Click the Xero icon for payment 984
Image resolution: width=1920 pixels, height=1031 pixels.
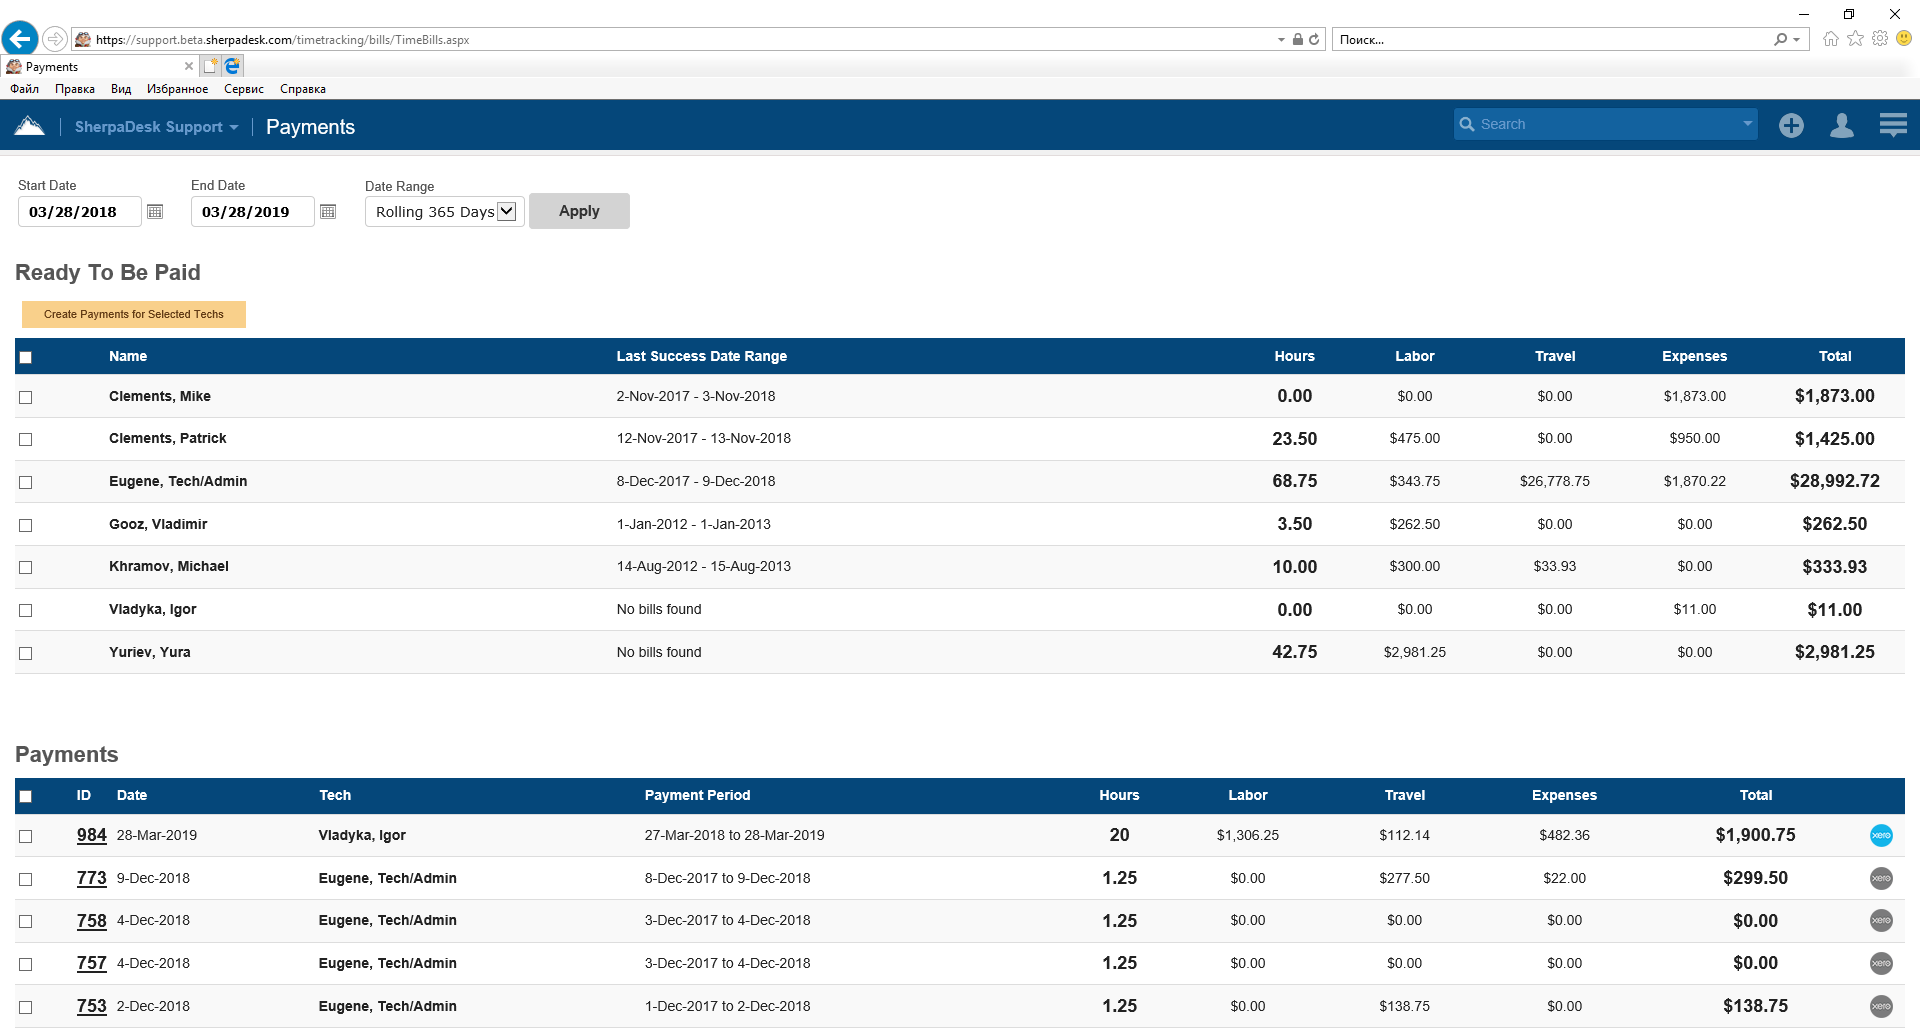(x=1881, y=836)
